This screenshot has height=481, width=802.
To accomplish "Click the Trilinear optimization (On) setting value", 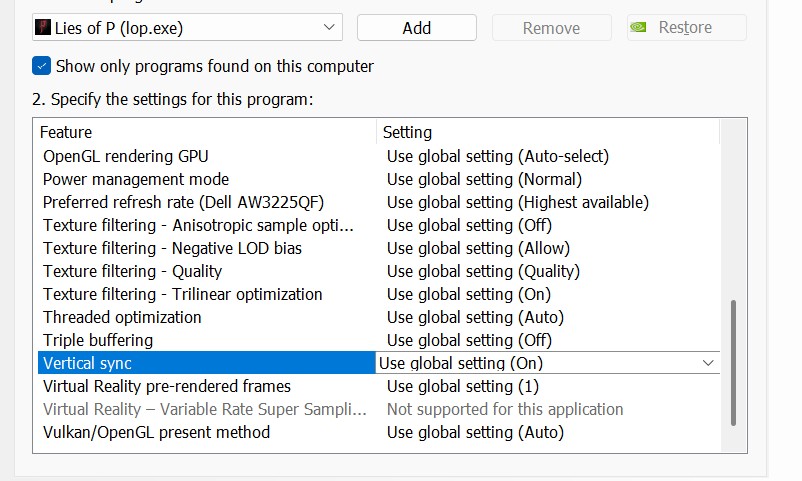I will point(469,294).
